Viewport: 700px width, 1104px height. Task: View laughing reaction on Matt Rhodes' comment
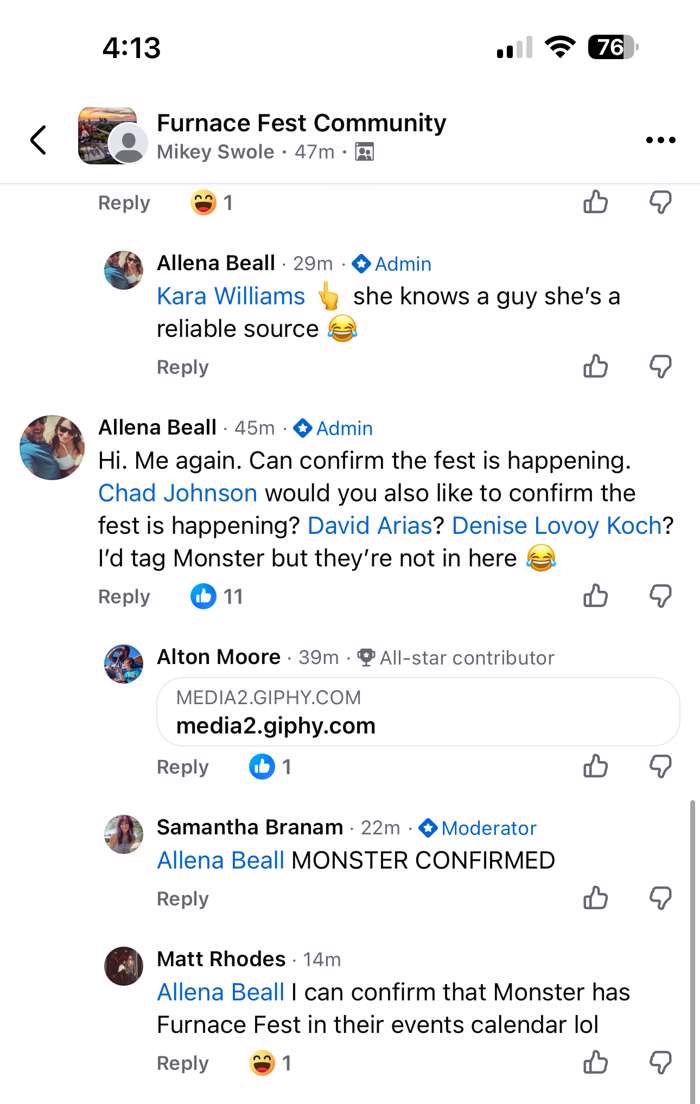270,1063
